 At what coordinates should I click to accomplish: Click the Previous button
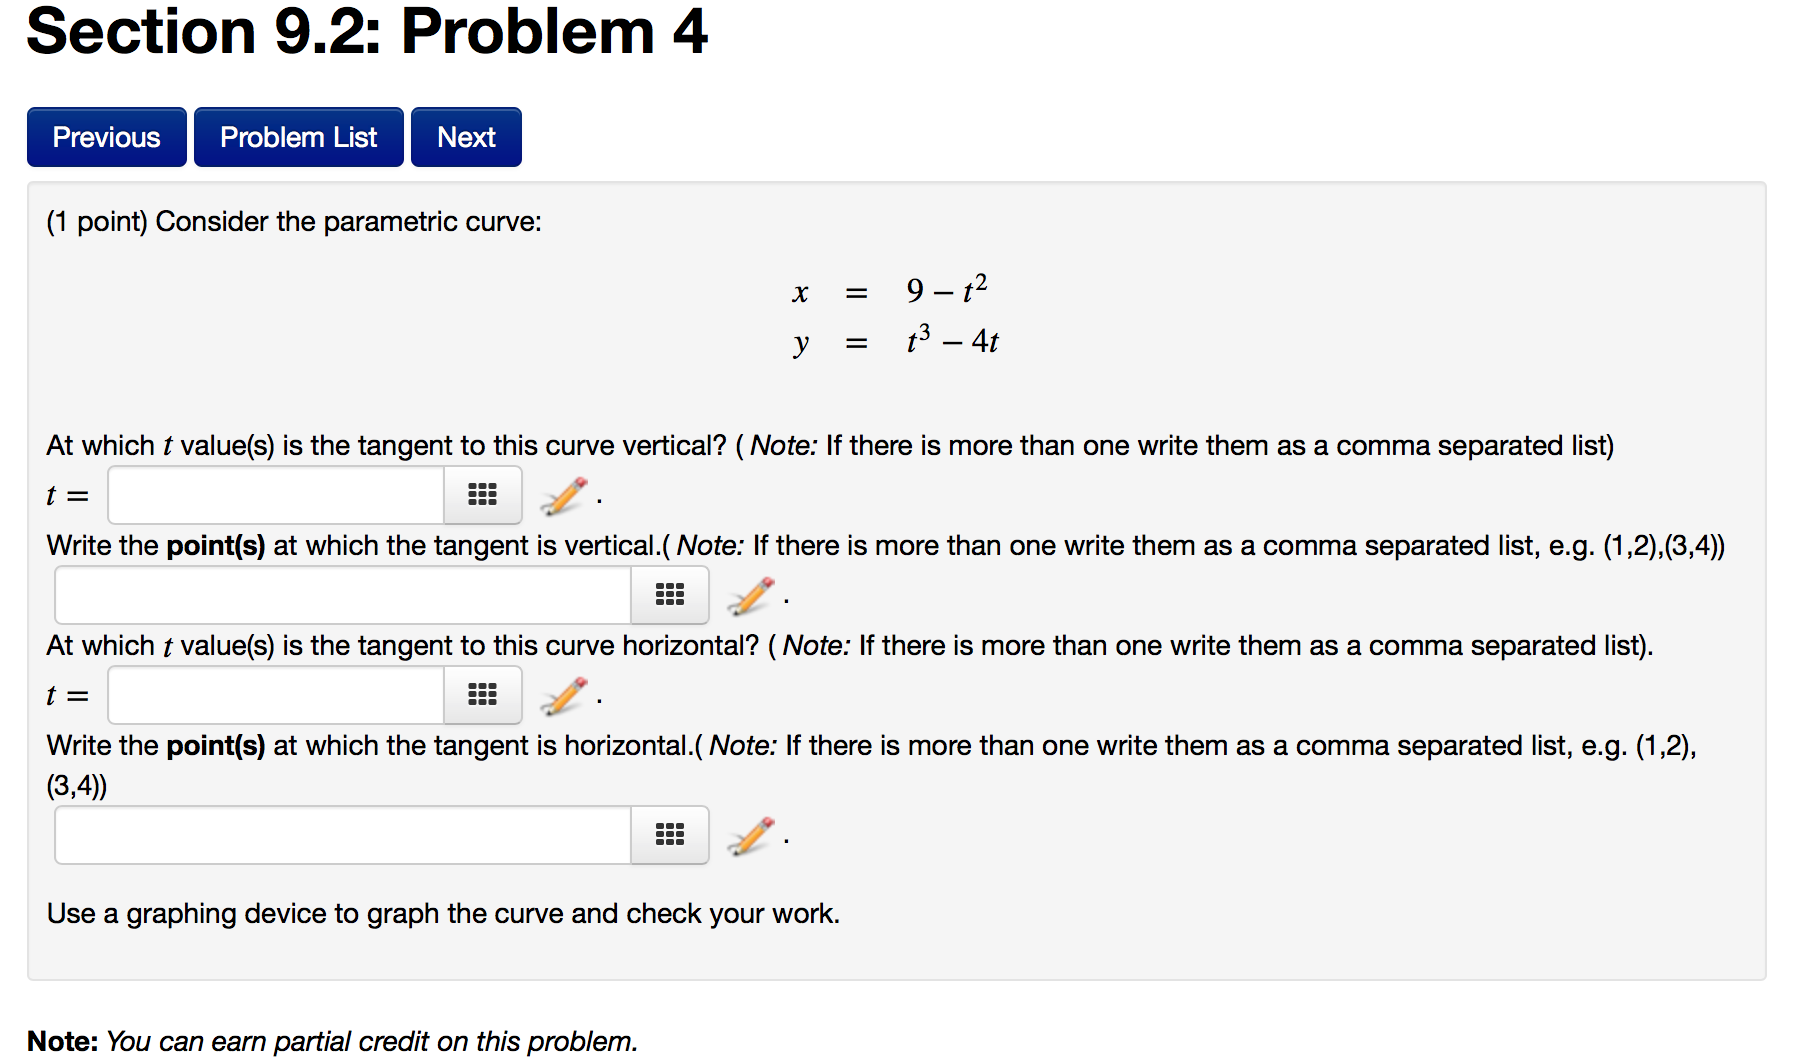(106, 137)
